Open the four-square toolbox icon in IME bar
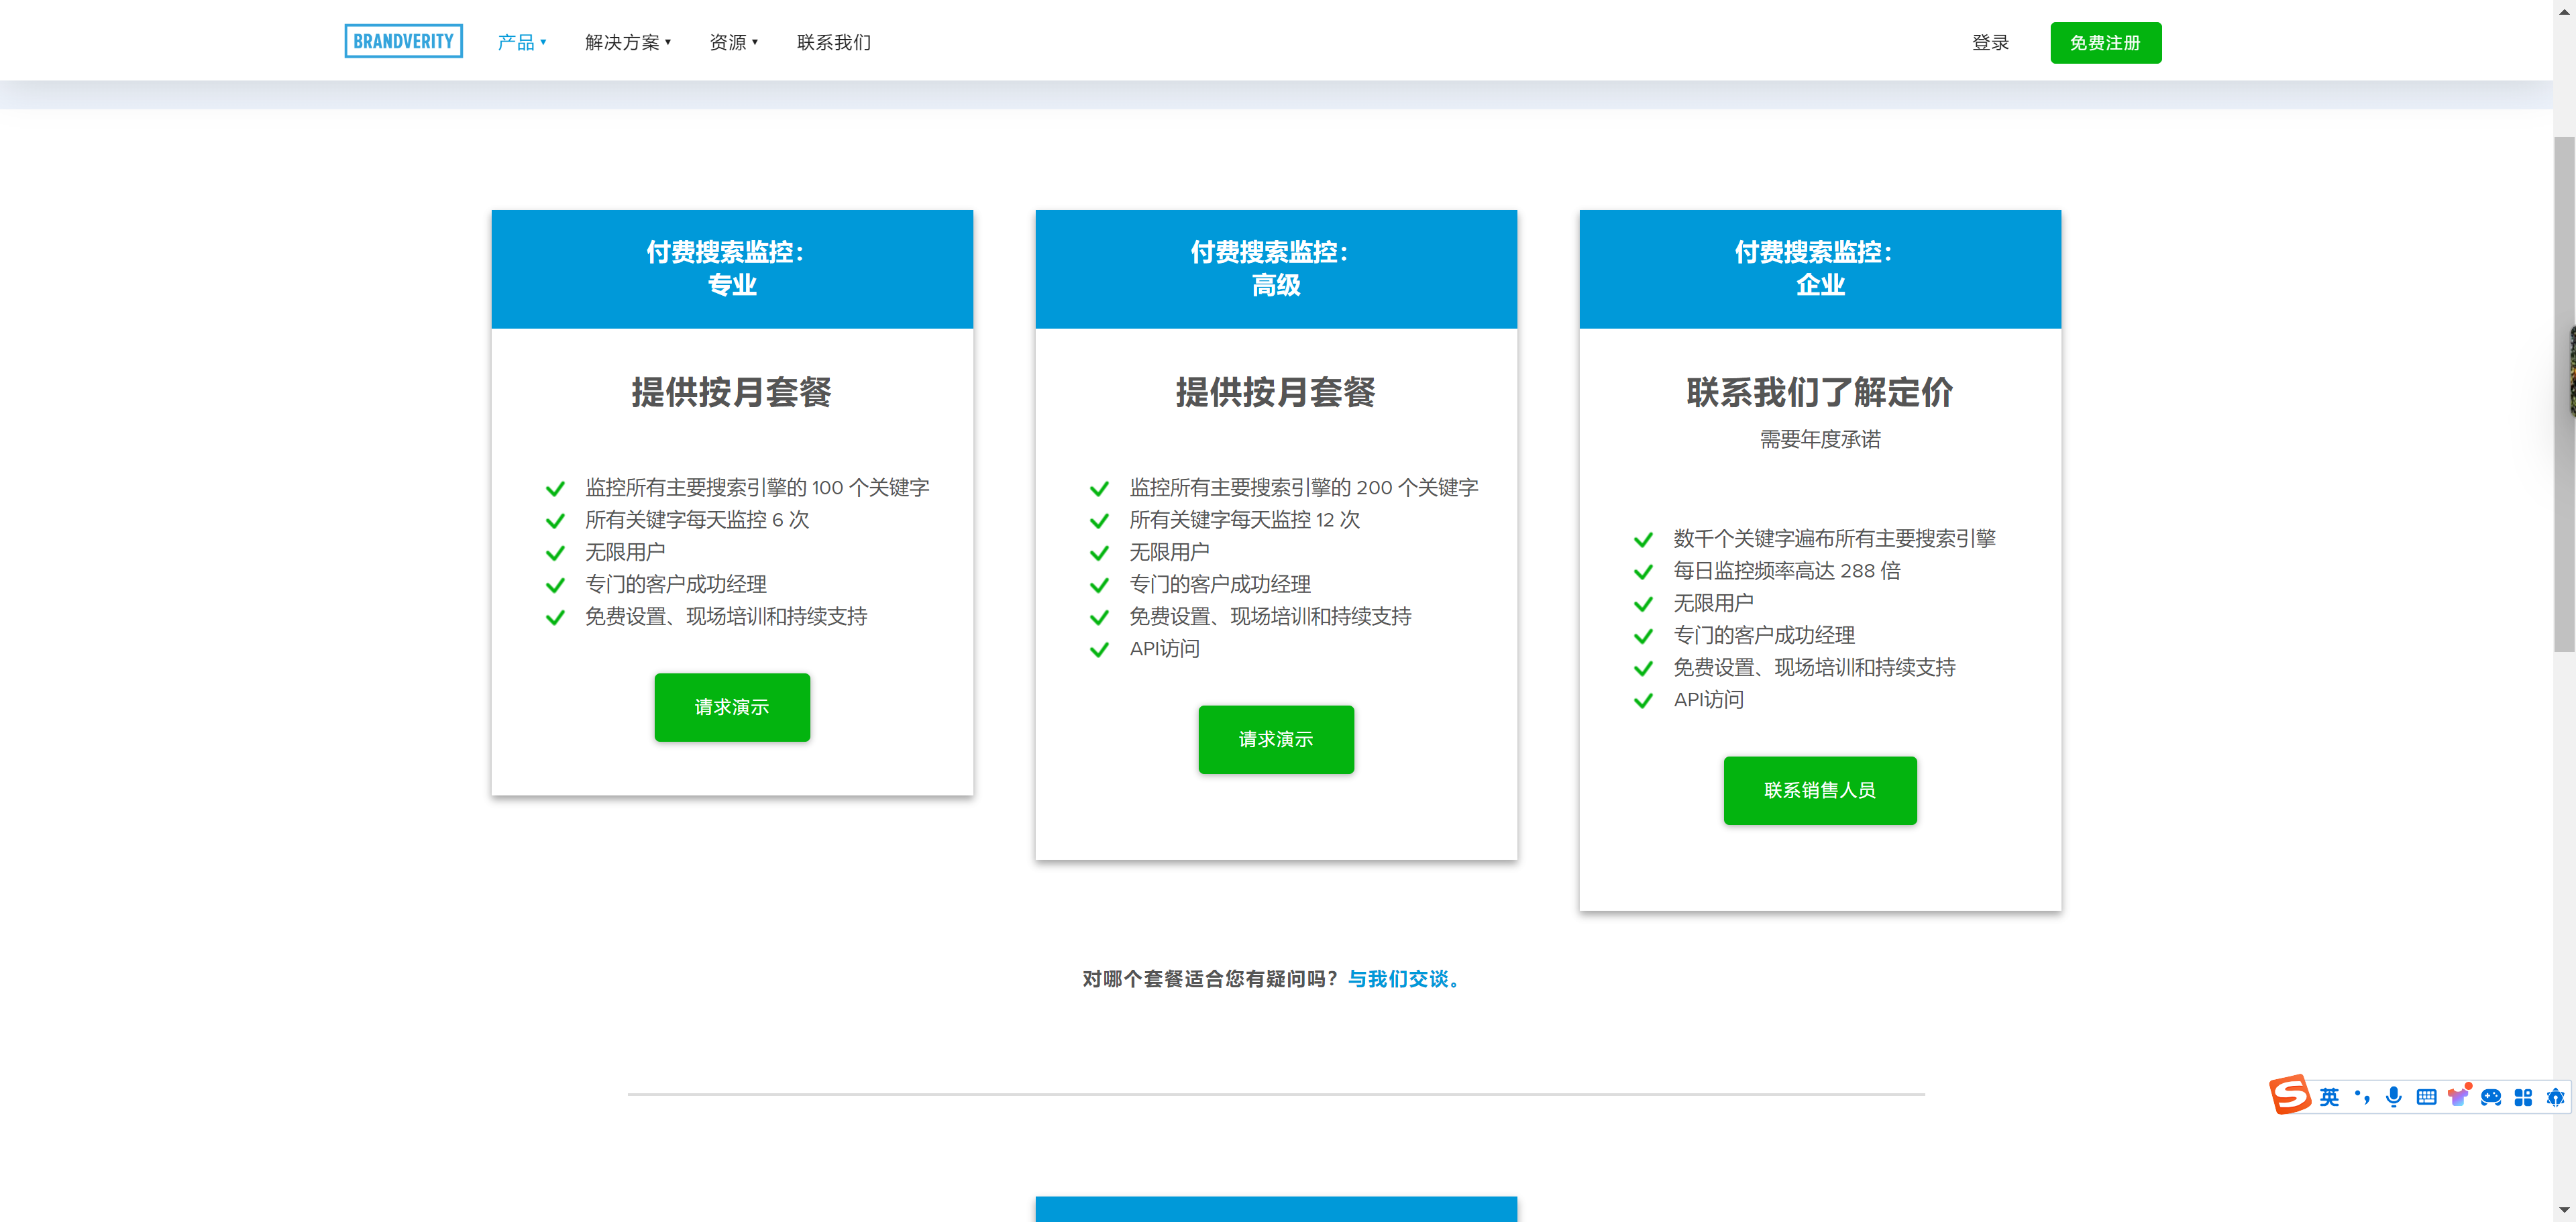This screenshot has height=1222, width=2576. click(2523, 1097)
